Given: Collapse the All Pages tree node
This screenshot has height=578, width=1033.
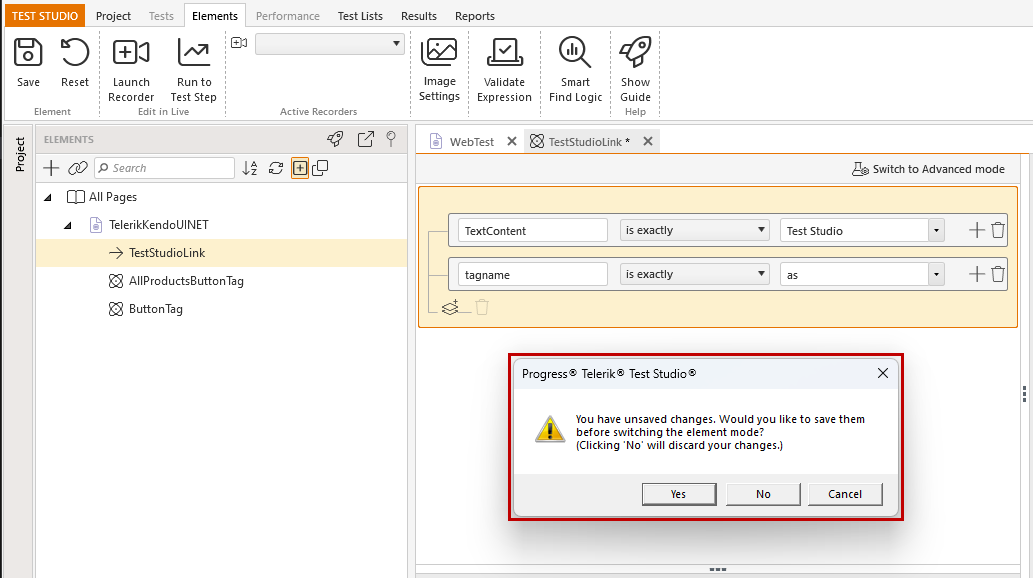Looking at the screenshot, I should click(48, 197).
